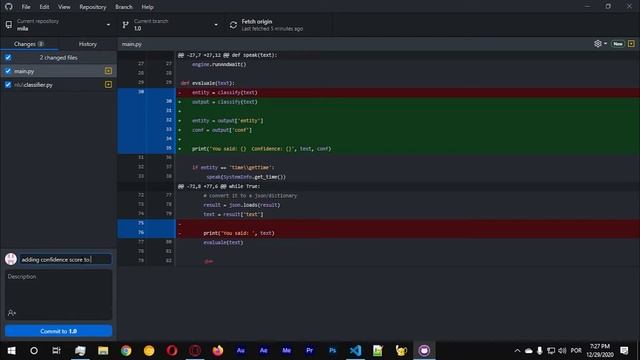Open Cortana search circle on taskbar

pyautogui.click(x=34, y=351)
